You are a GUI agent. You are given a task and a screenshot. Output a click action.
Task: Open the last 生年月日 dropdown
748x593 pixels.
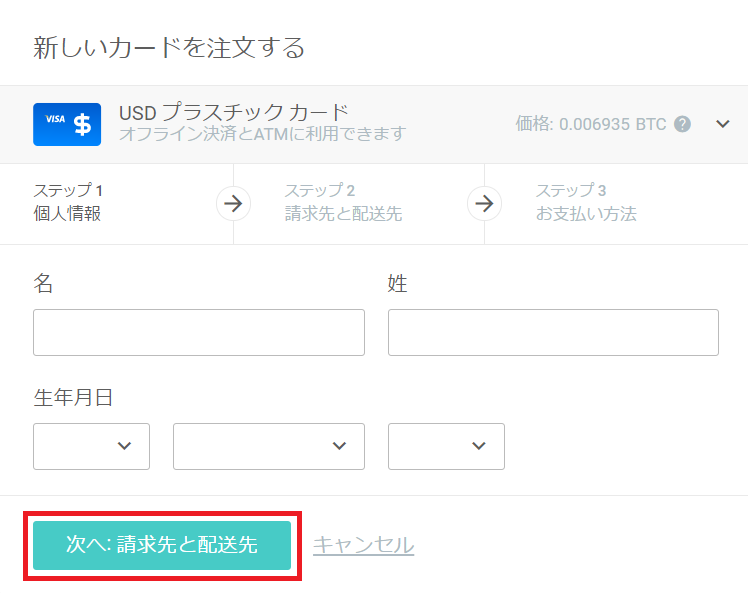click(x=446, y=446)
